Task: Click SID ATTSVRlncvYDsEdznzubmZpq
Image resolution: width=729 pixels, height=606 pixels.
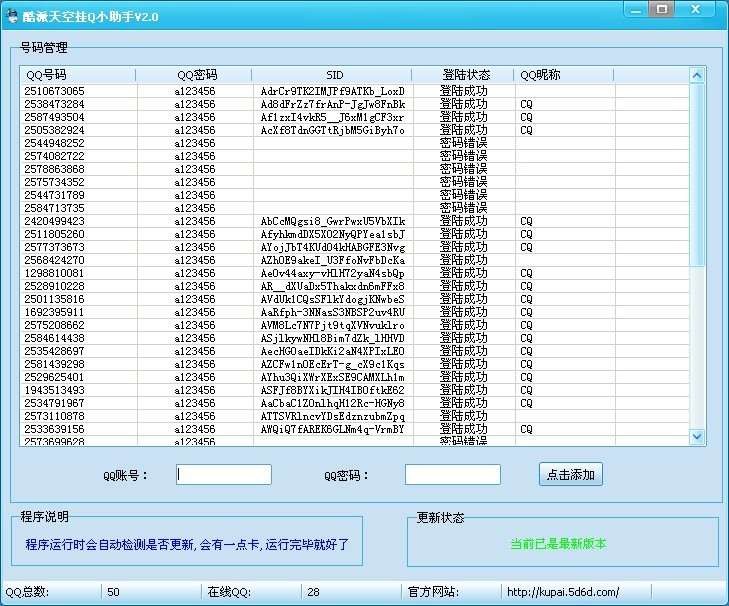Action: click(332, 417)
